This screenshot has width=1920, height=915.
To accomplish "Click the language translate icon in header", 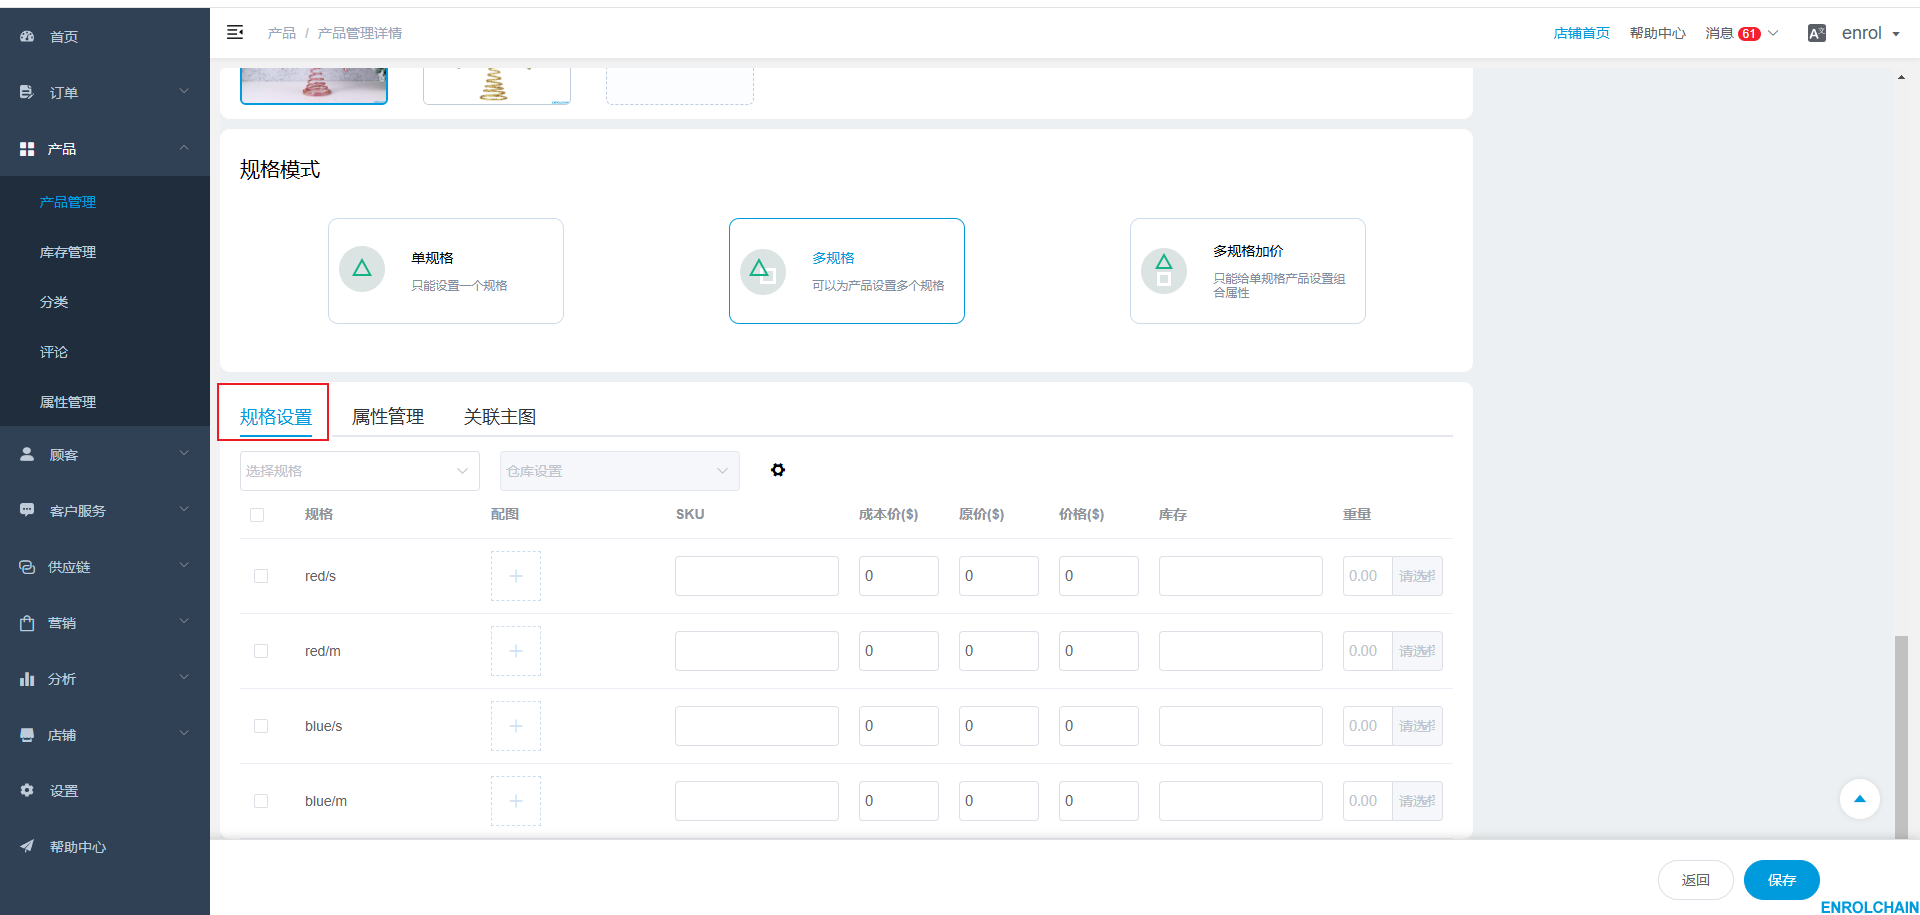I will pyautogui.click(x=1817, y=33).
